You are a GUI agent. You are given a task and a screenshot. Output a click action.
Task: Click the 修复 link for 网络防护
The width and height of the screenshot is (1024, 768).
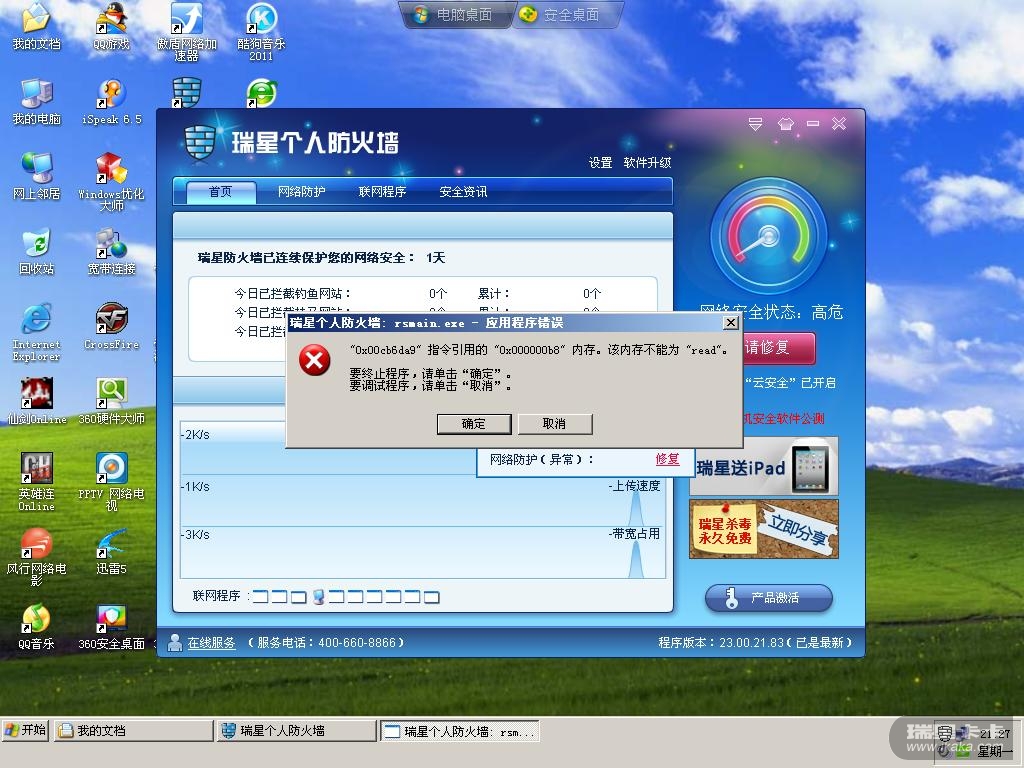(667, 459)
